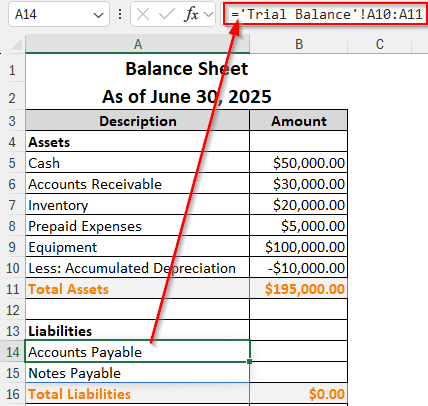Select row 11 header
Screen dimensions: 428x406
coord(12,289)
